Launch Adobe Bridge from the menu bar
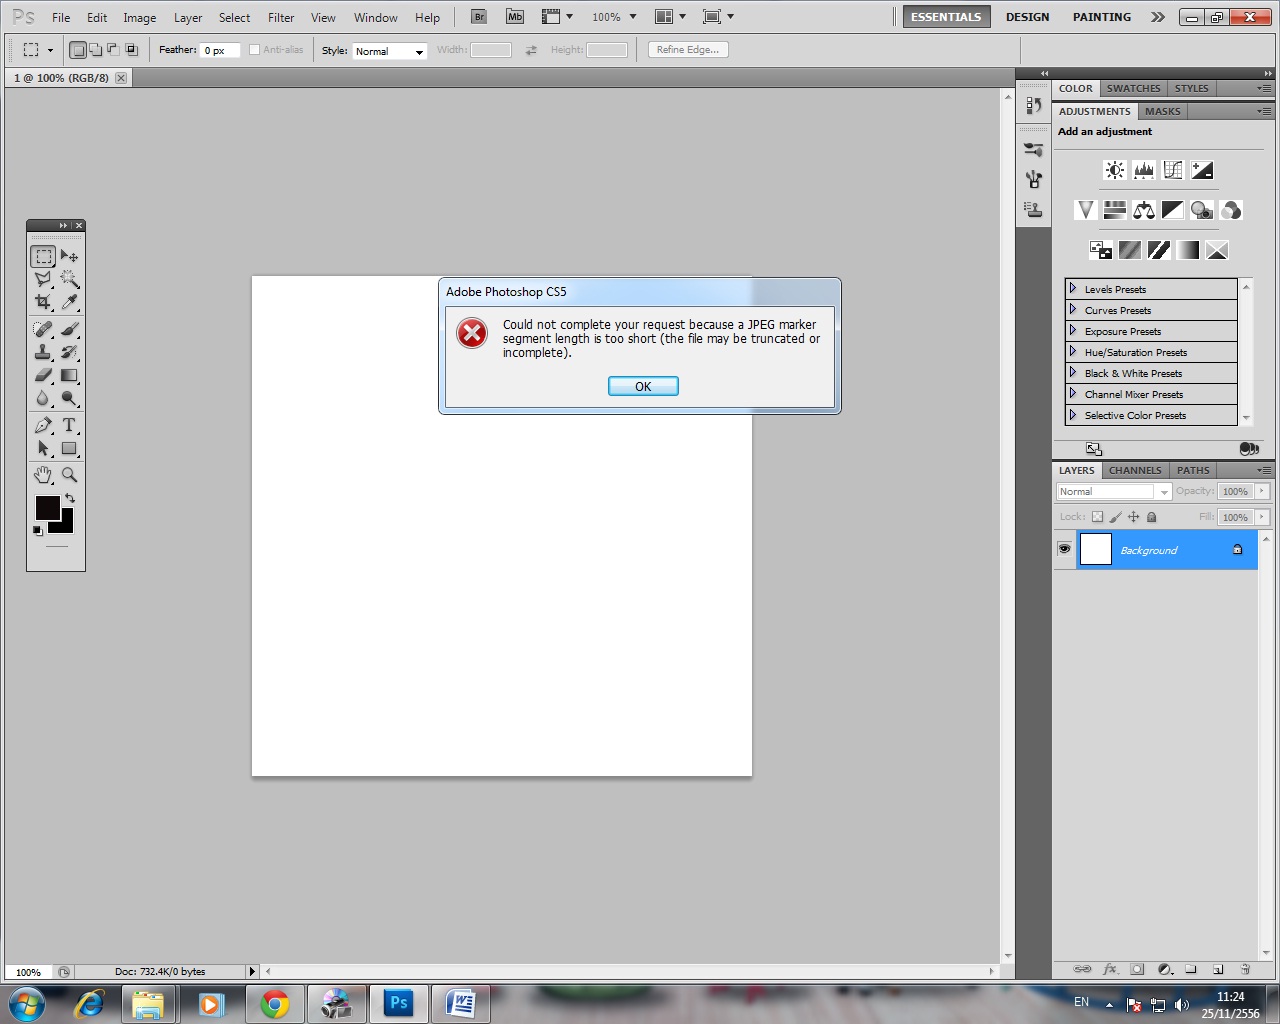 pyautogui.click(x=479, y=17)
